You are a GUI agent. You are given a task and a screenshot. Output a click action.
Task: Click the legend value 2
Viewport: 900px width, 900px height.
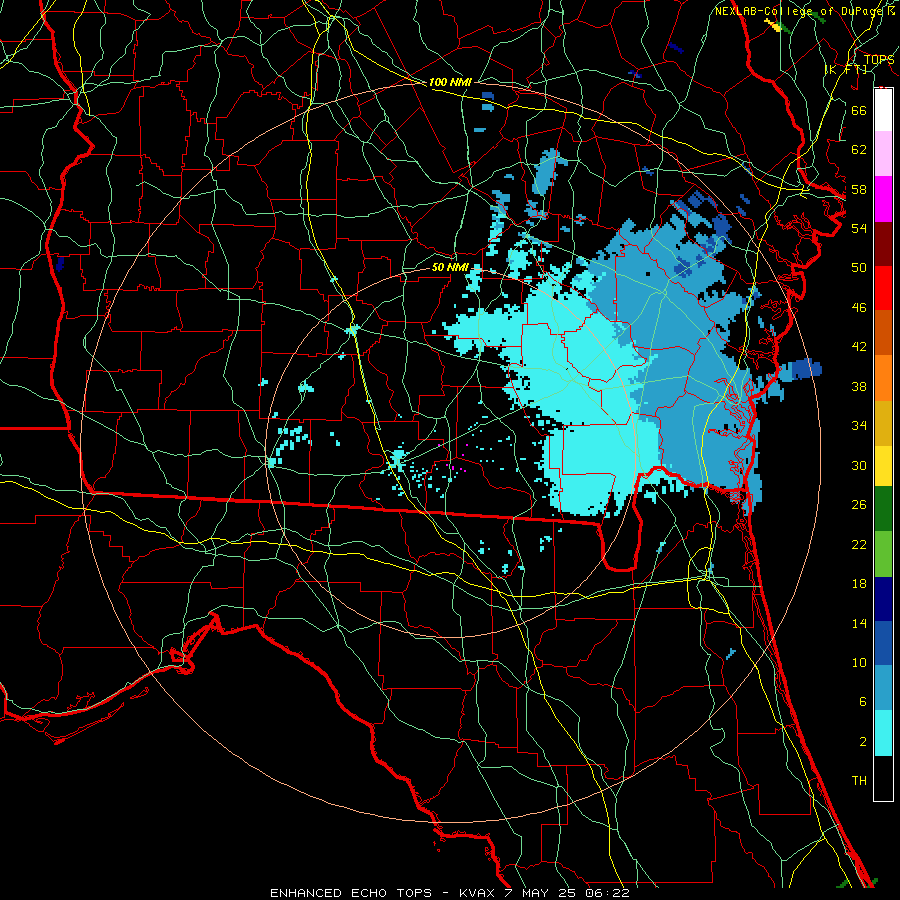click(863, 742)
